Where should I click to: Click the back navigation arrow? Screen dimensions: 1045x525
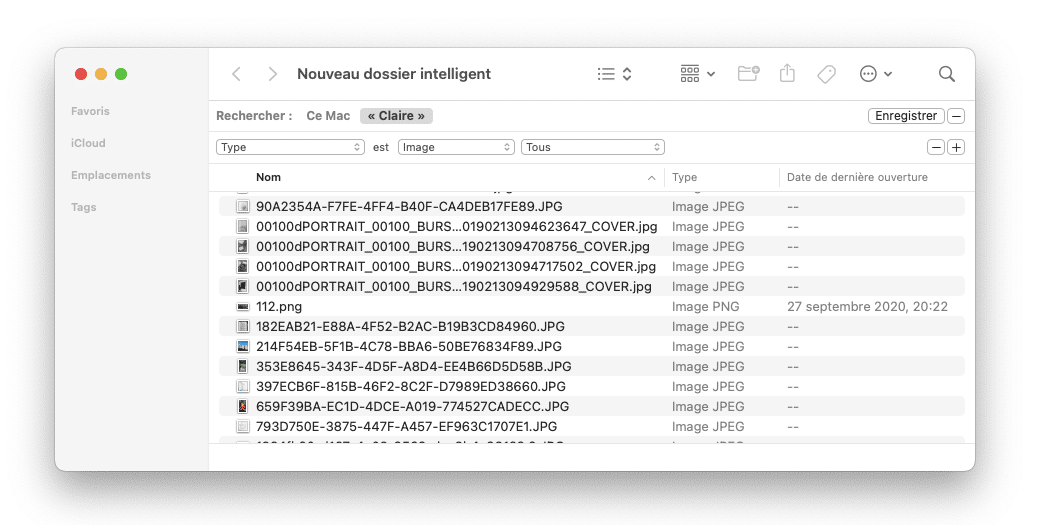click(236, 74)
